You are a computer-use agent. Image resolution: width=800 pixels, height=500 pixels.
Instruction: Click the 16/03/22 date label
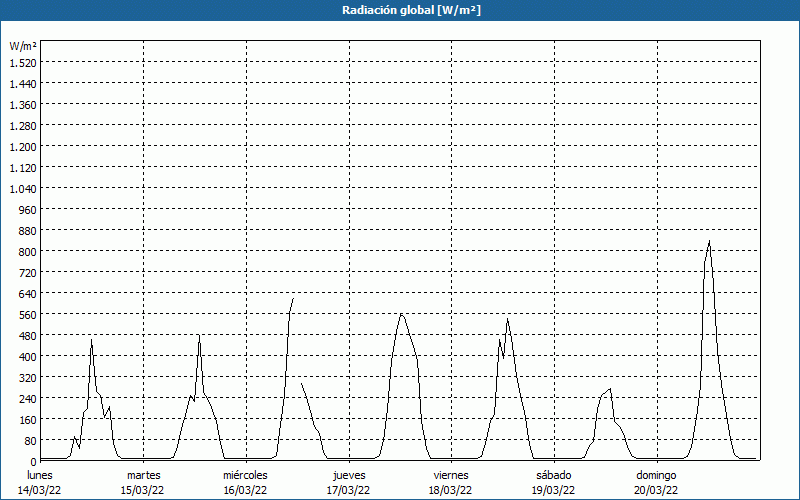(245, 490)
